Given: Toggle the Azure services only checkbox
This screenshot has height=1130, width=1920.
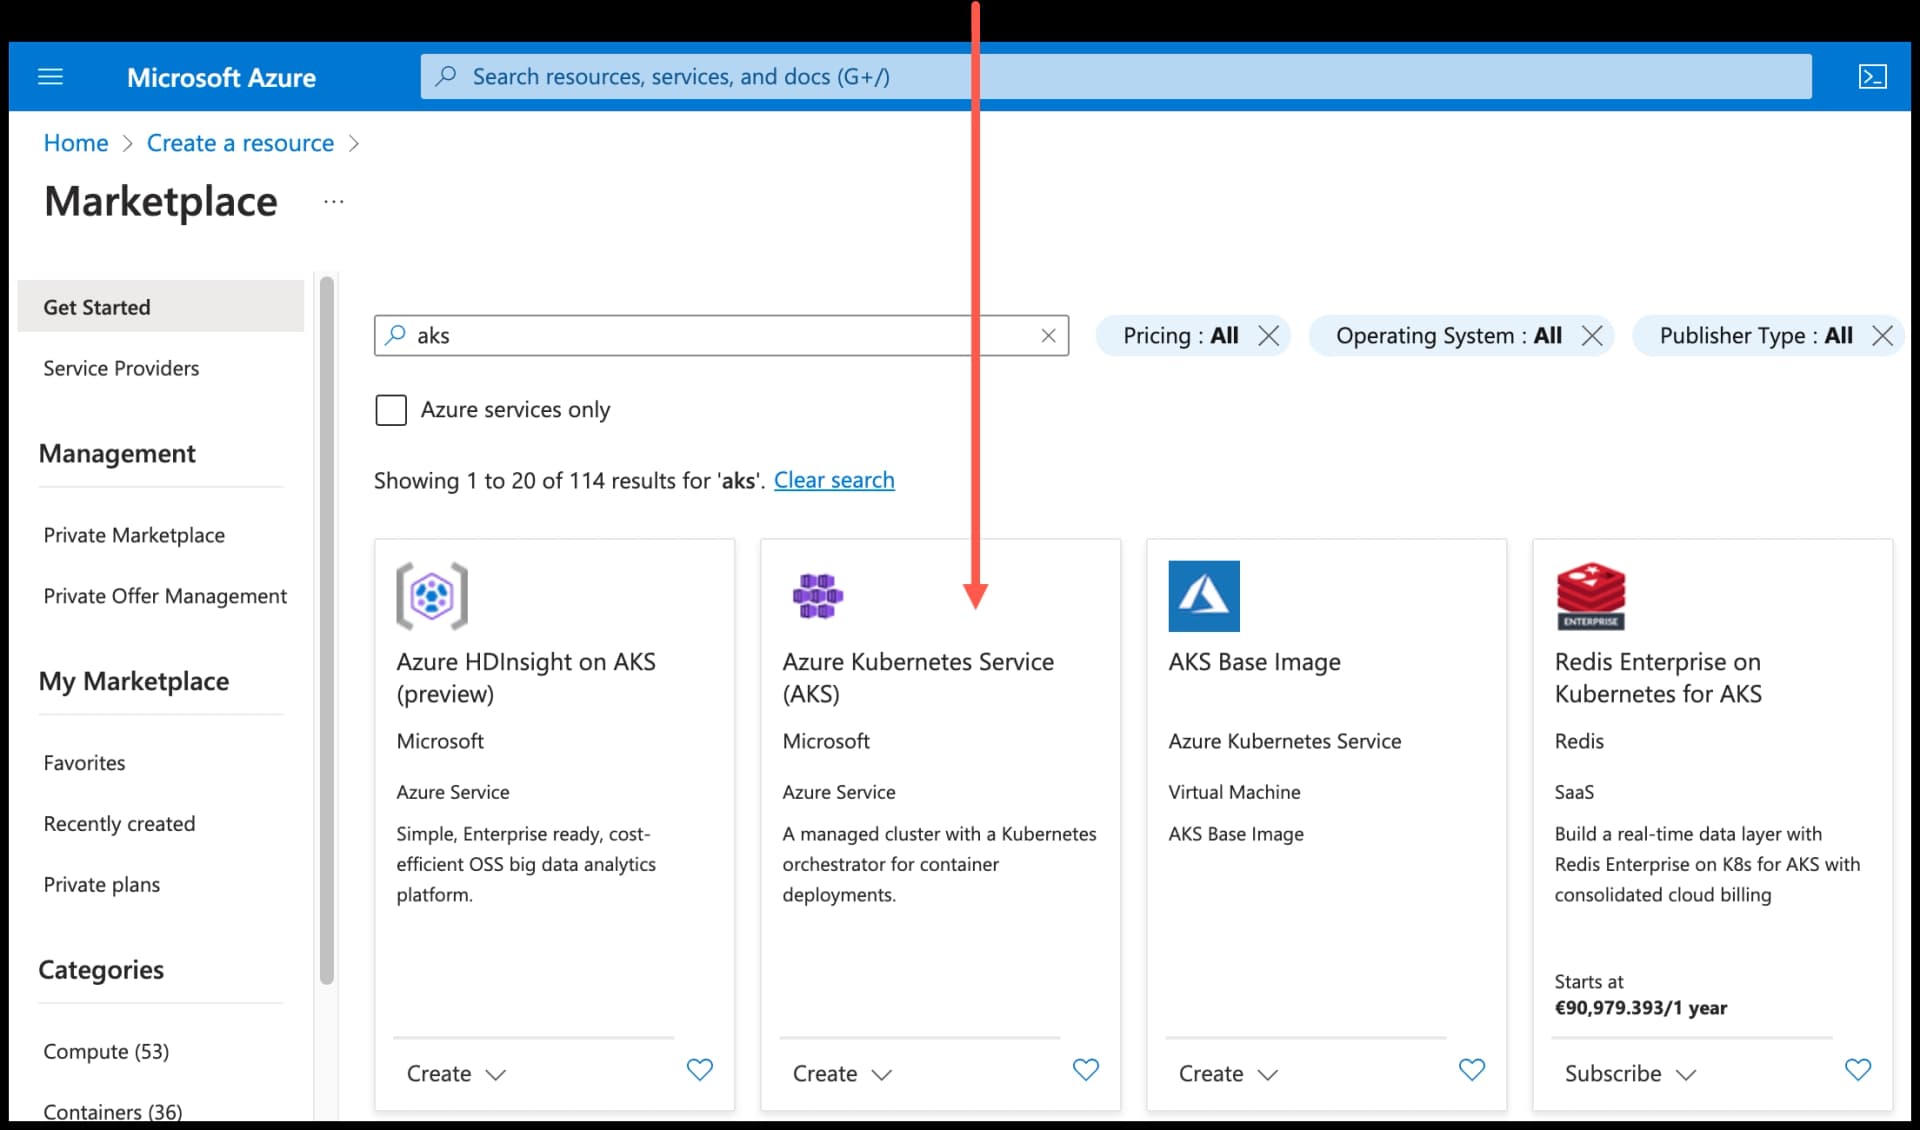Looking at the screenshot, I should click(391, 410).
